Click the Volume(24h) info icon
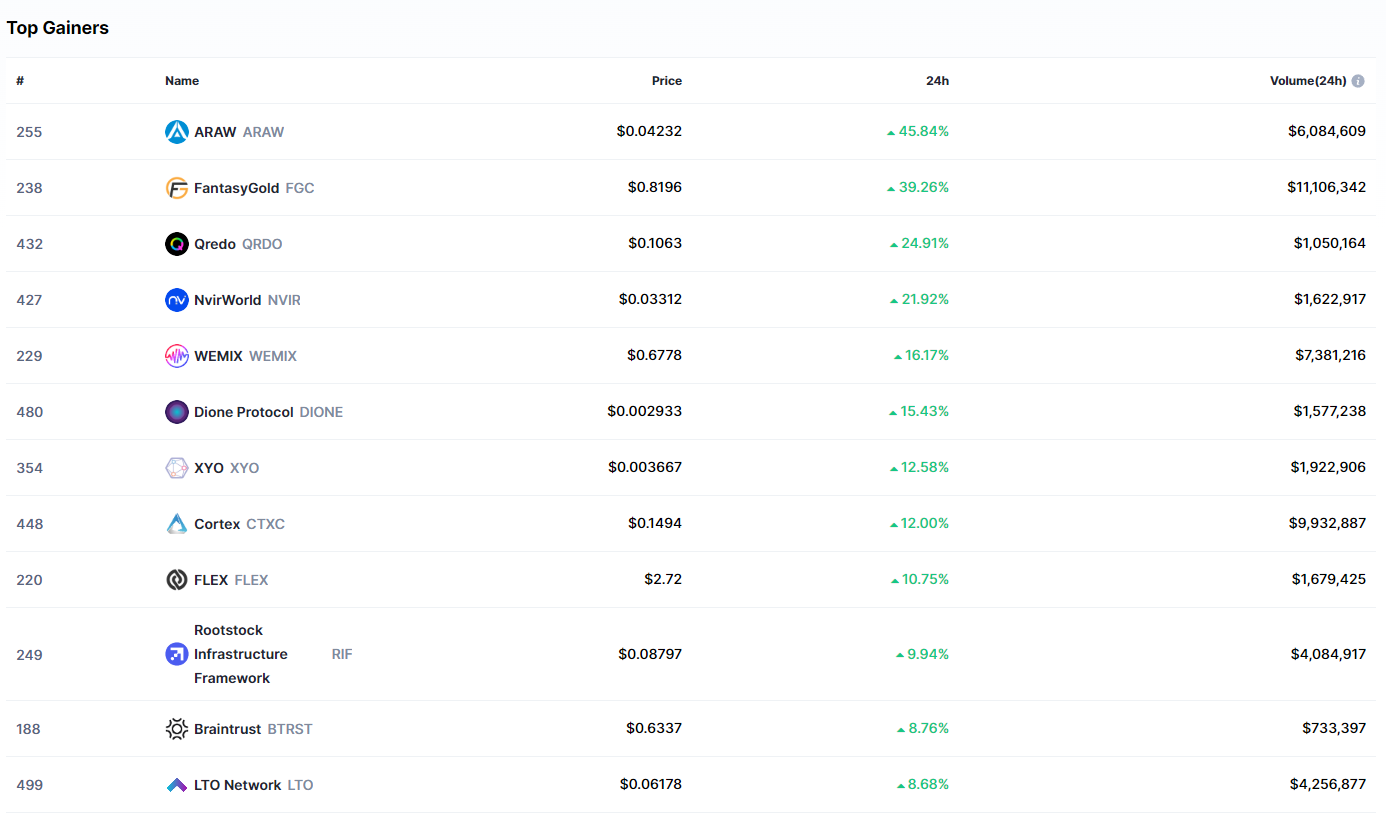Viewport: 1386px width, 818px height. (x=1358, y=81)
